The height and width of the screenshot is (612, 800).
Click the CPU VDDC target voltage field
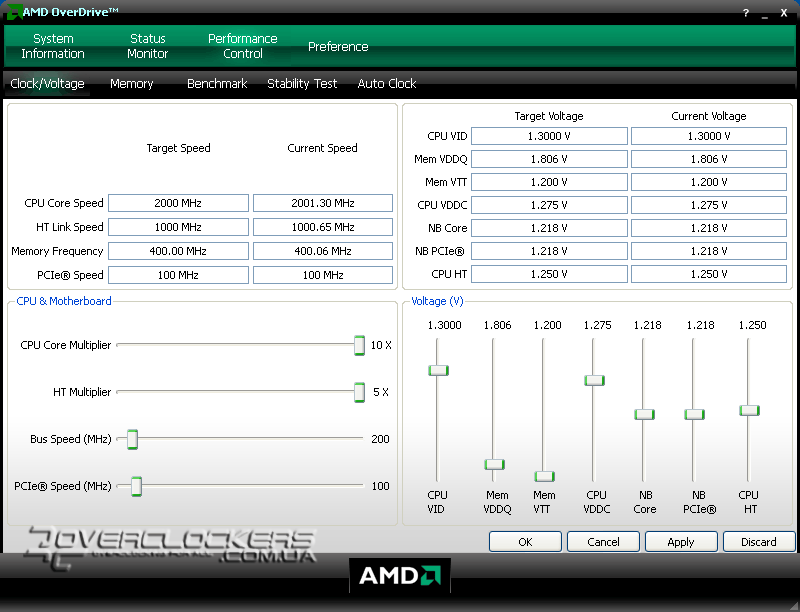(x=549, y=205)
